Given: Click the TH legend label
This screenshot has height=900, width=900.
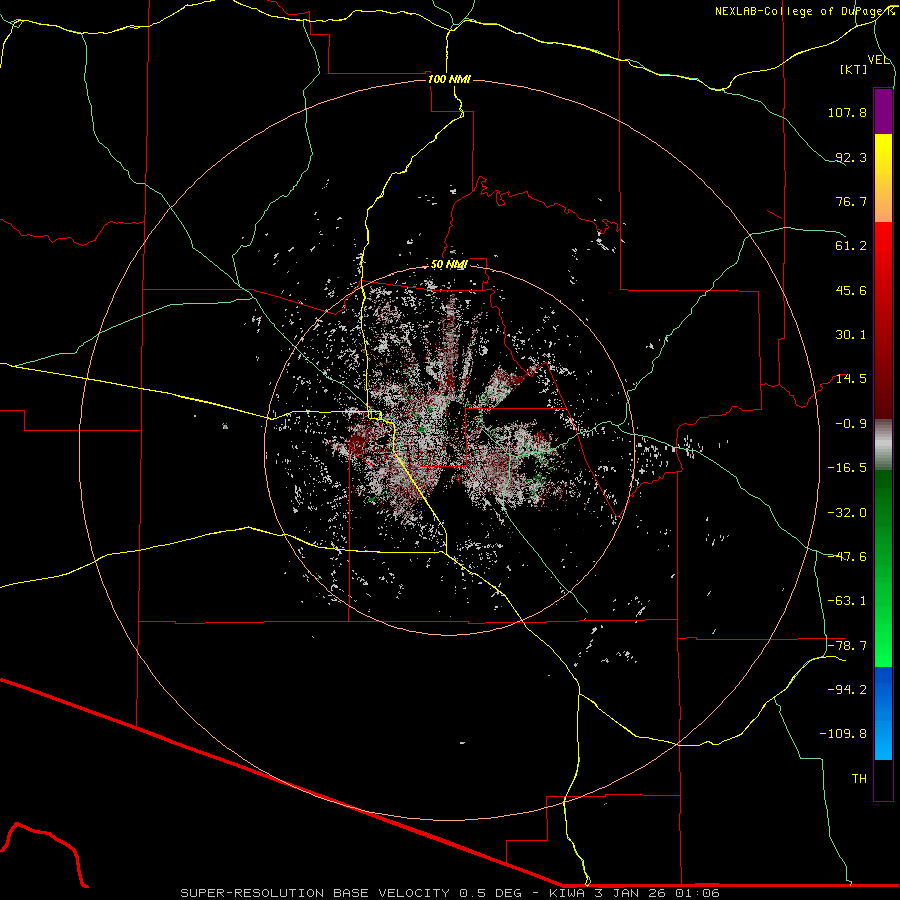Looking at the screenshot, I should click(859, 779).
